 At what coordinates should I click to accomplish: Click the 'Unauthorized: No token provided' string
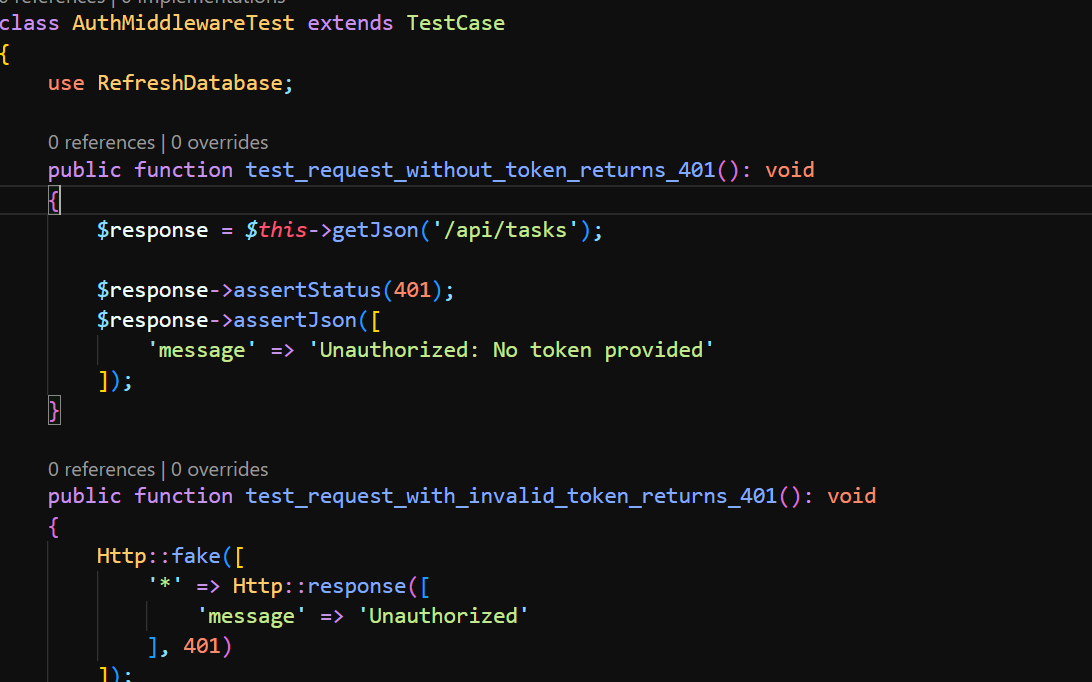click(511, 350)
